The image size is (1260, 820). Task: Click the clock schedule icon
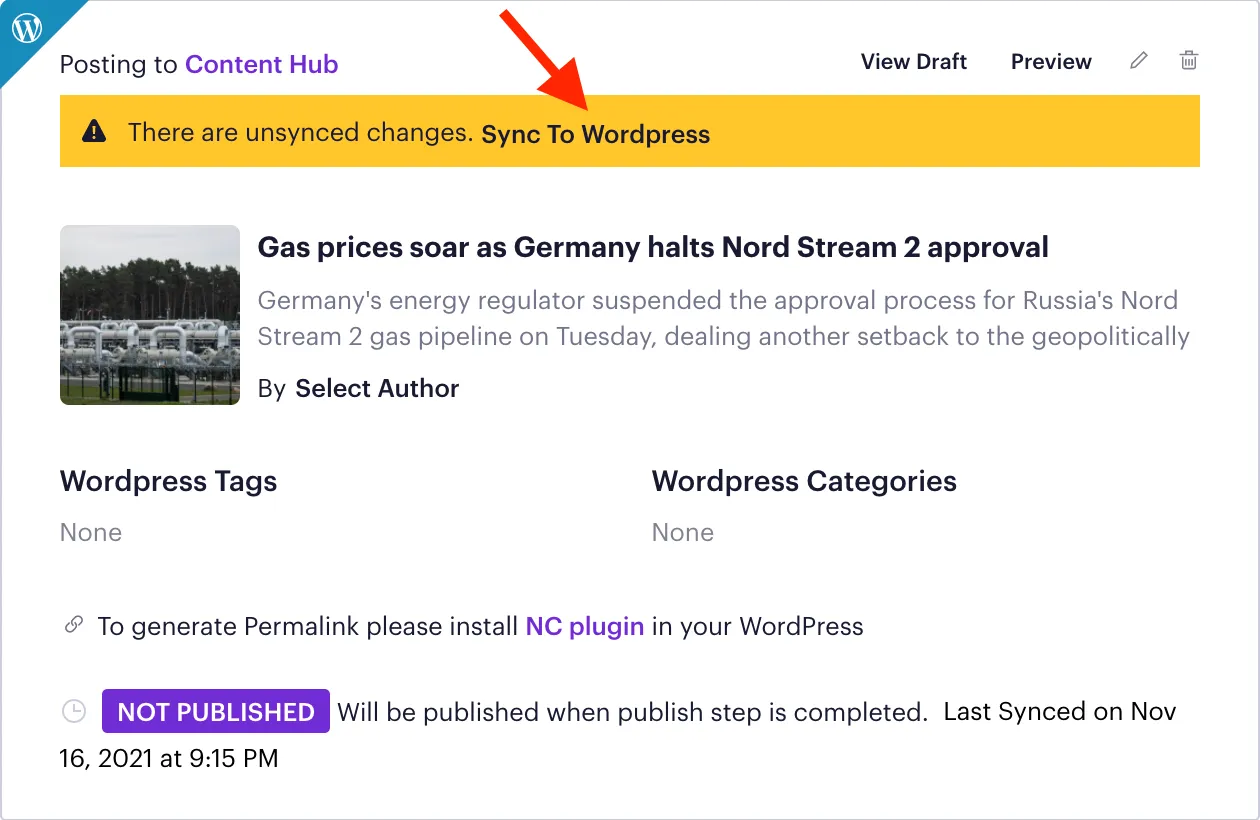pyautogui.click(x=74, y=711)
